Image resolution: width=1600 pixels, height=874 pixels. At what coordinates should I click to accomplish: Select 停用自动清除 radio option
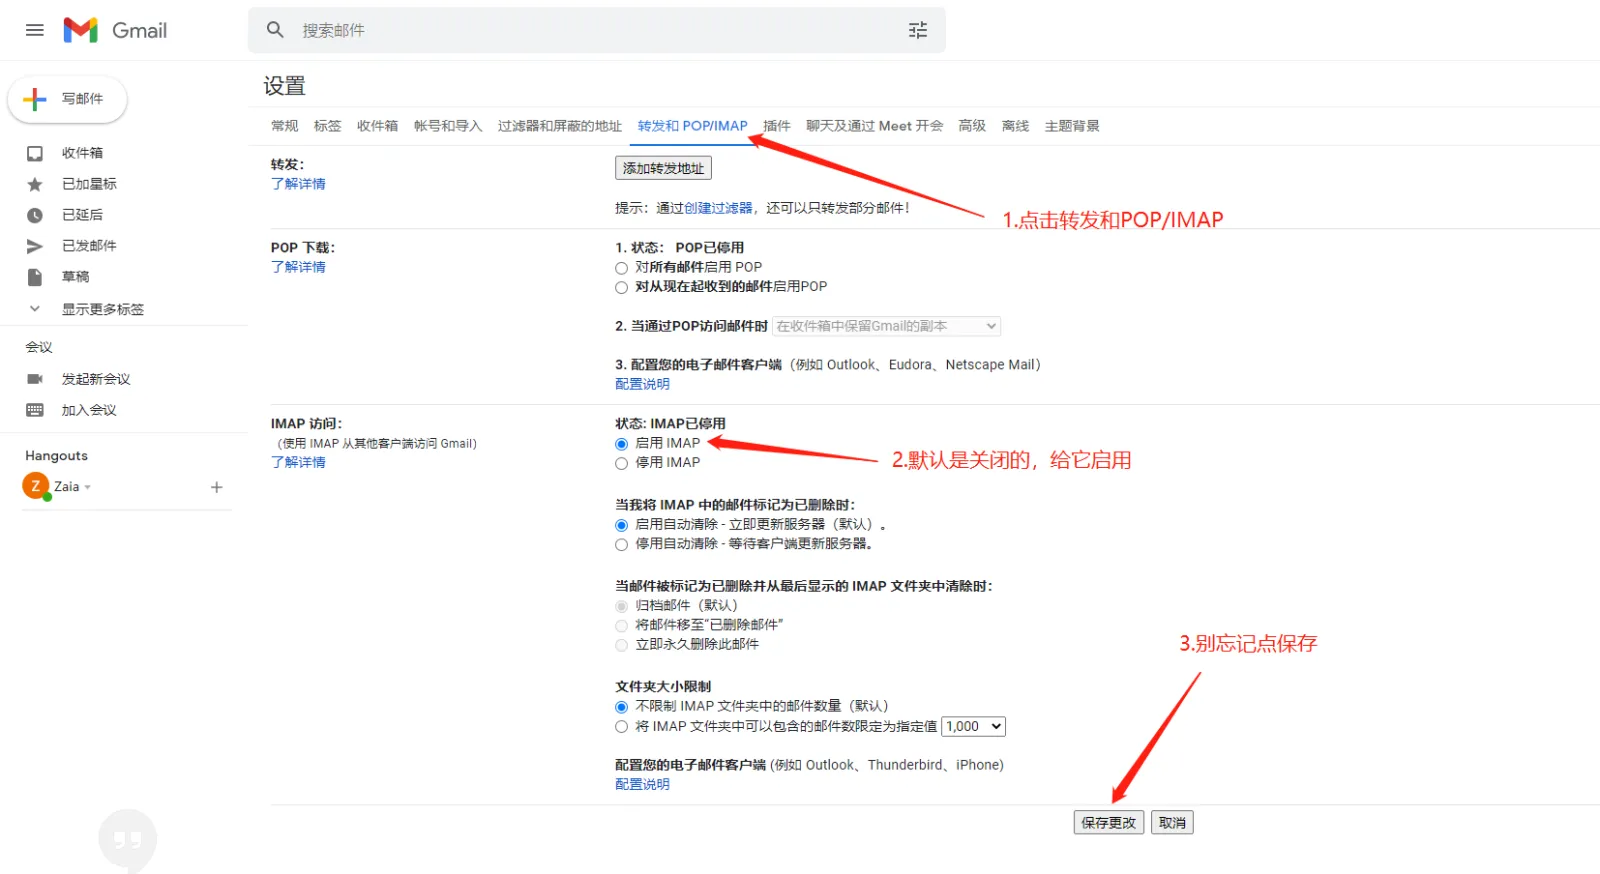[621, 545]
